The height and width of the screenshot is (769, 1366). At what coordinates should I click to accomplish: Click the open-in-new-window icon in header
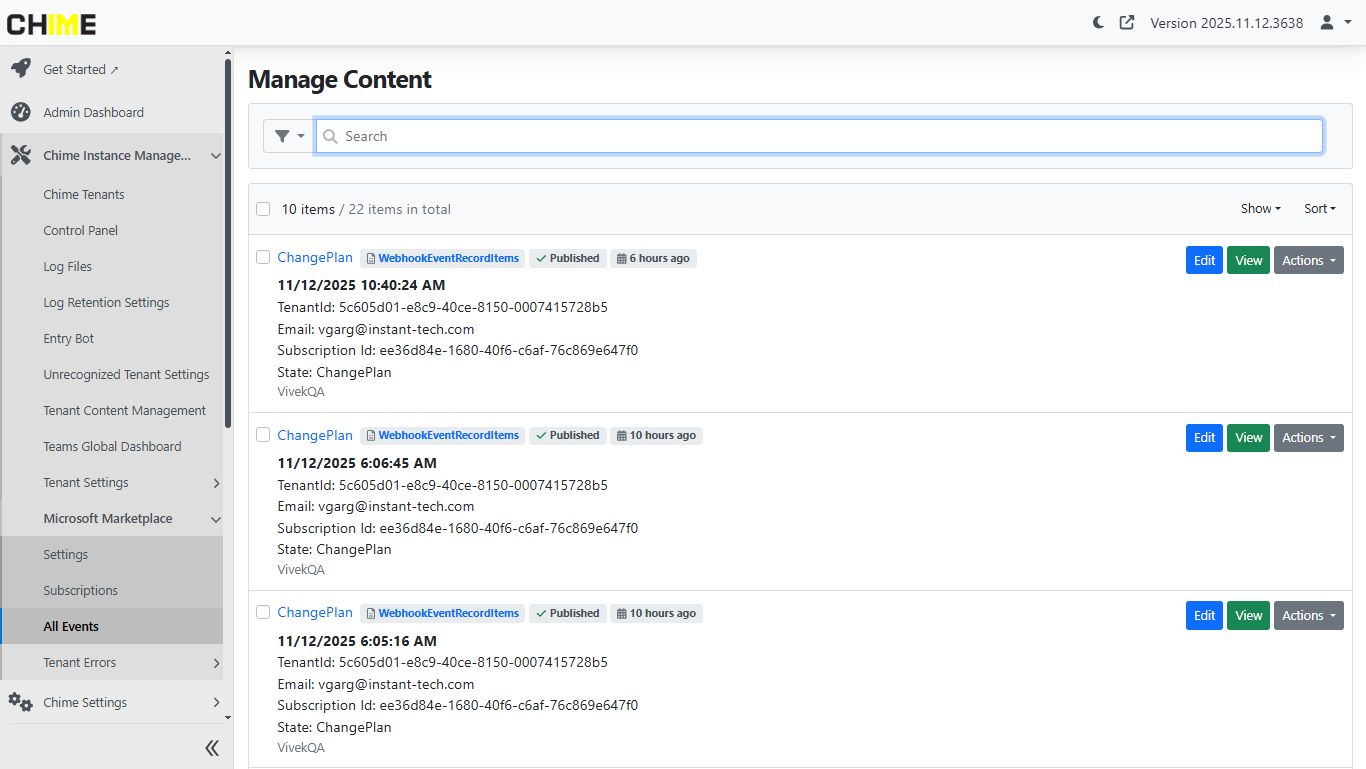pos(1127,22)
